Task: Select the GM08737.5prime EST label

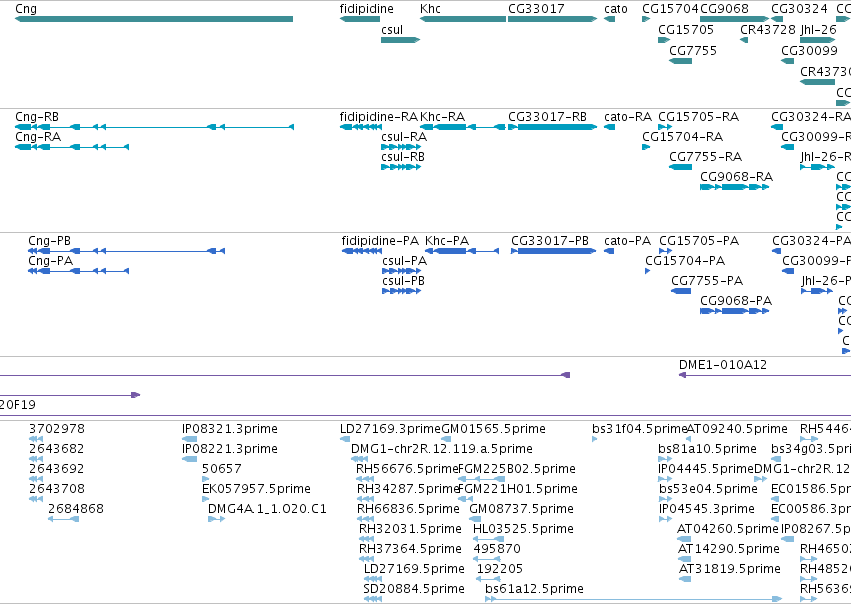Action: pos(522,509)
